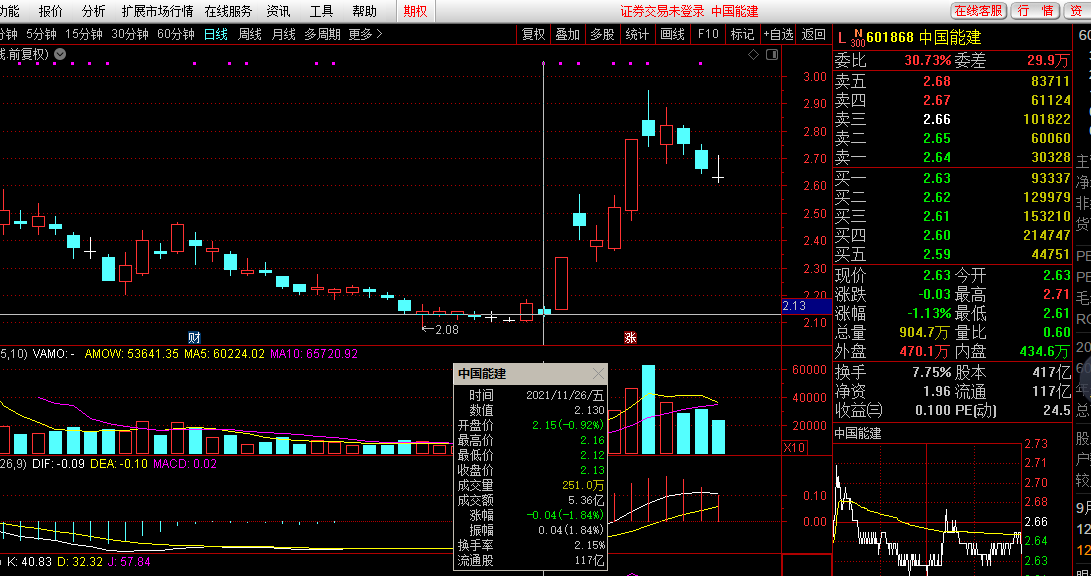1091x576 pixels.
Task: Open the F10 company info
Action: pyautogui.click(x=708, y=34)
